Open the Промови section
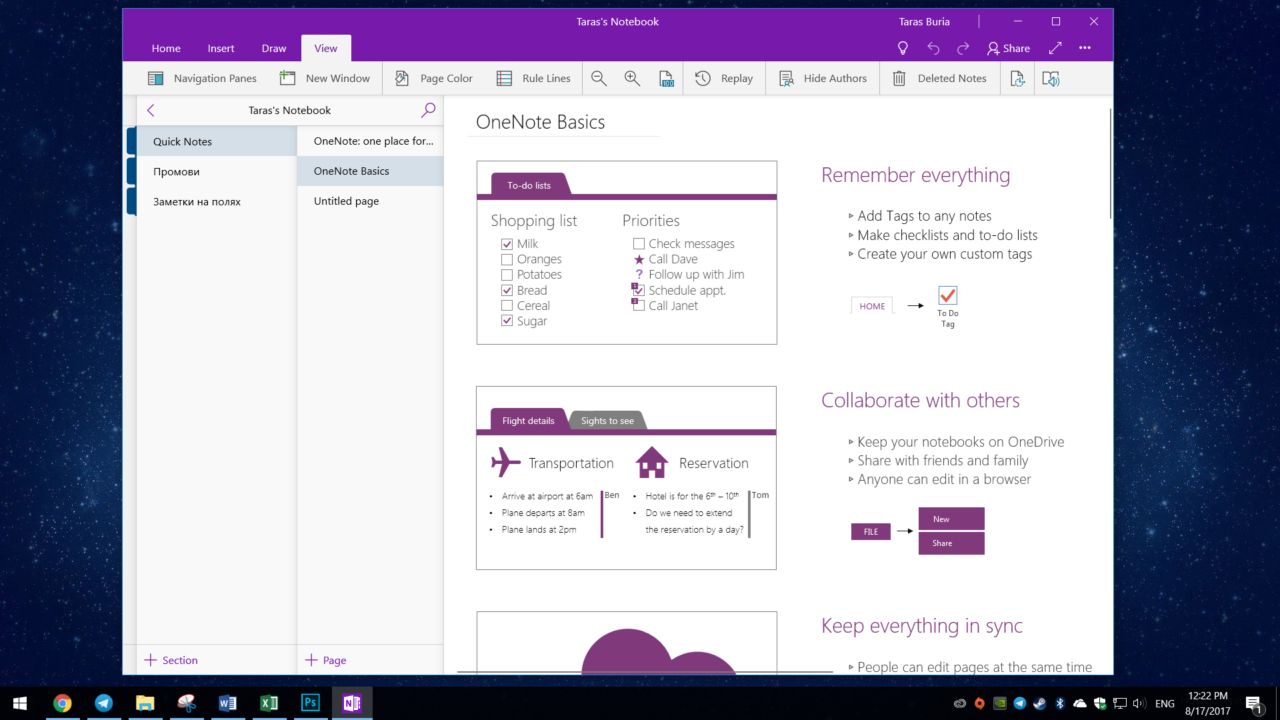The height and width of the screenshot is (720, 1280). coord(216,172)
